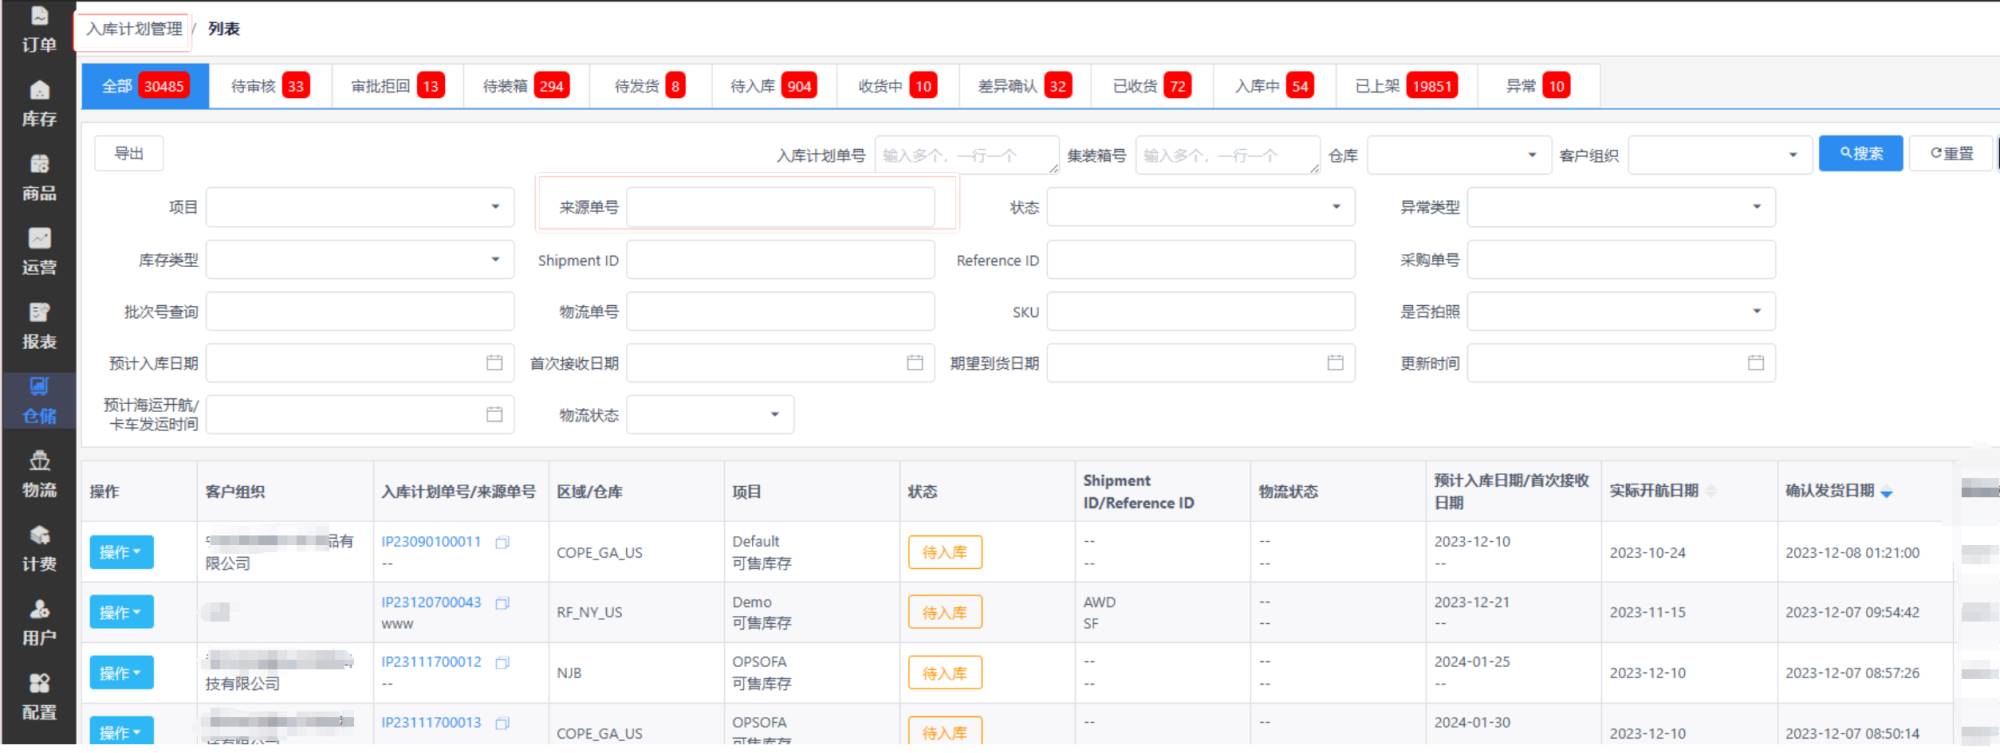This screenshot has height=753, width=2000.
Task: Open 操作 dropdown for first table row
Action: [x=121, y=552]
